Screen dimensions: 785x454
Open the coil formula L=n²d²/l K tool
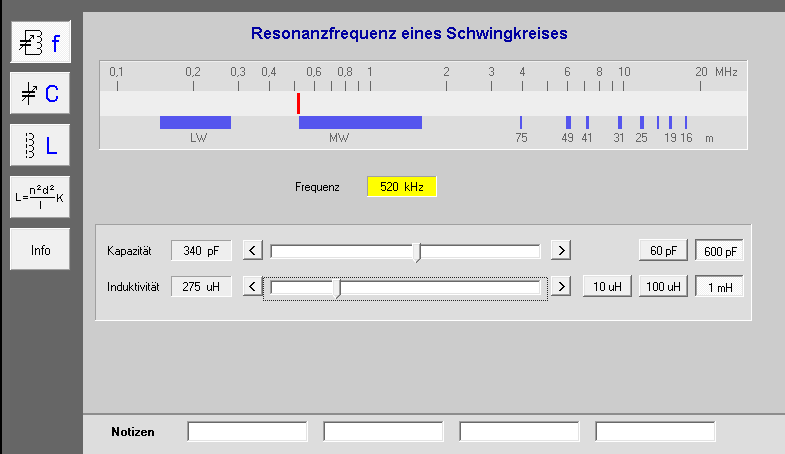(40, 197)
